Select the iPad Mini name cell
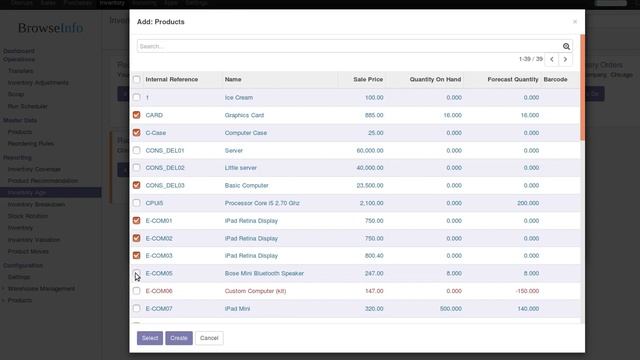This screenshot has width=640, height=360. coord(237,309)
